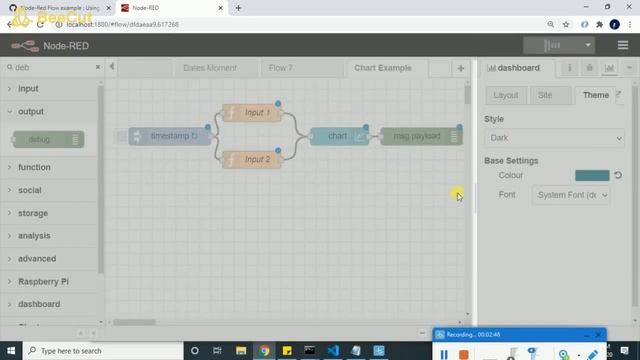Image resolution: width=640 pixels, height=360 pixels.
Task: Open the sidebar tabs dropdown arrow
Action: click(x=629, y=68)
